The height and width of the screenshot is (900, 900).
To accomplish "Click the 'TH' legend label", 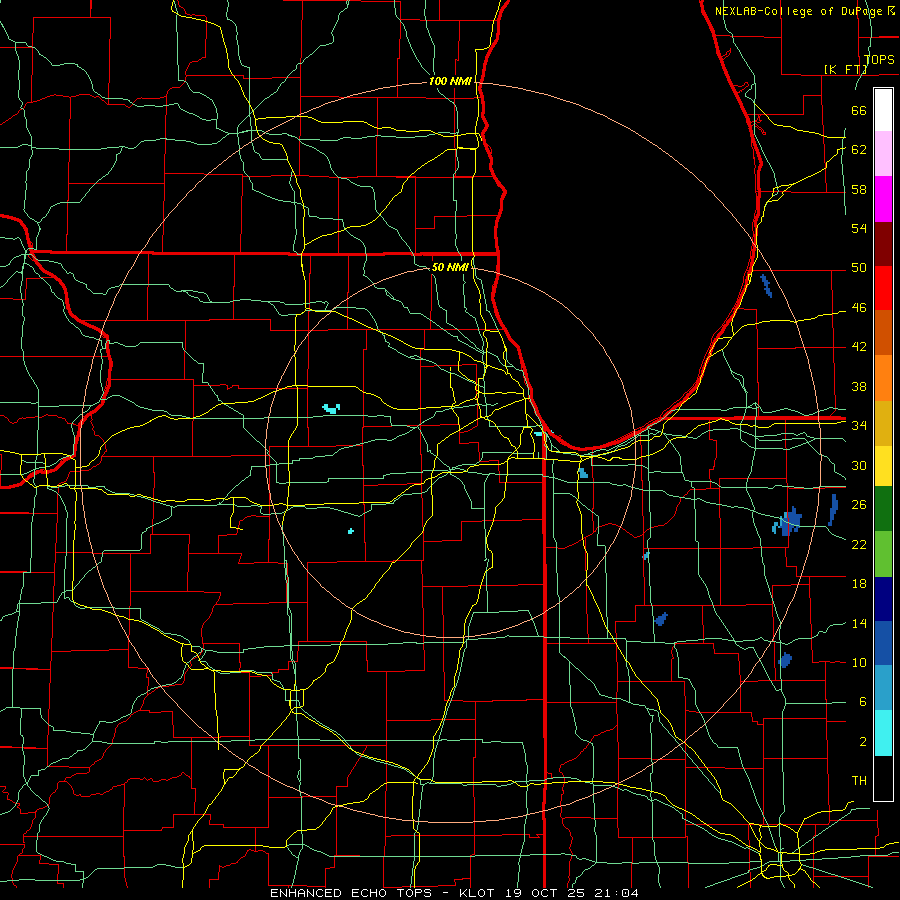I will coord(859,781).
